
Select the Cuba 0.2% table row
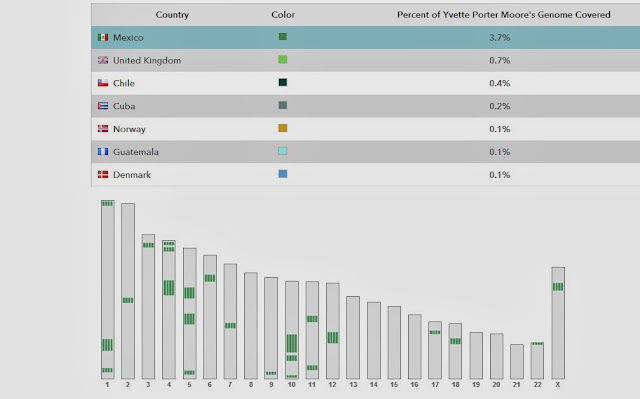pos(366,106)
